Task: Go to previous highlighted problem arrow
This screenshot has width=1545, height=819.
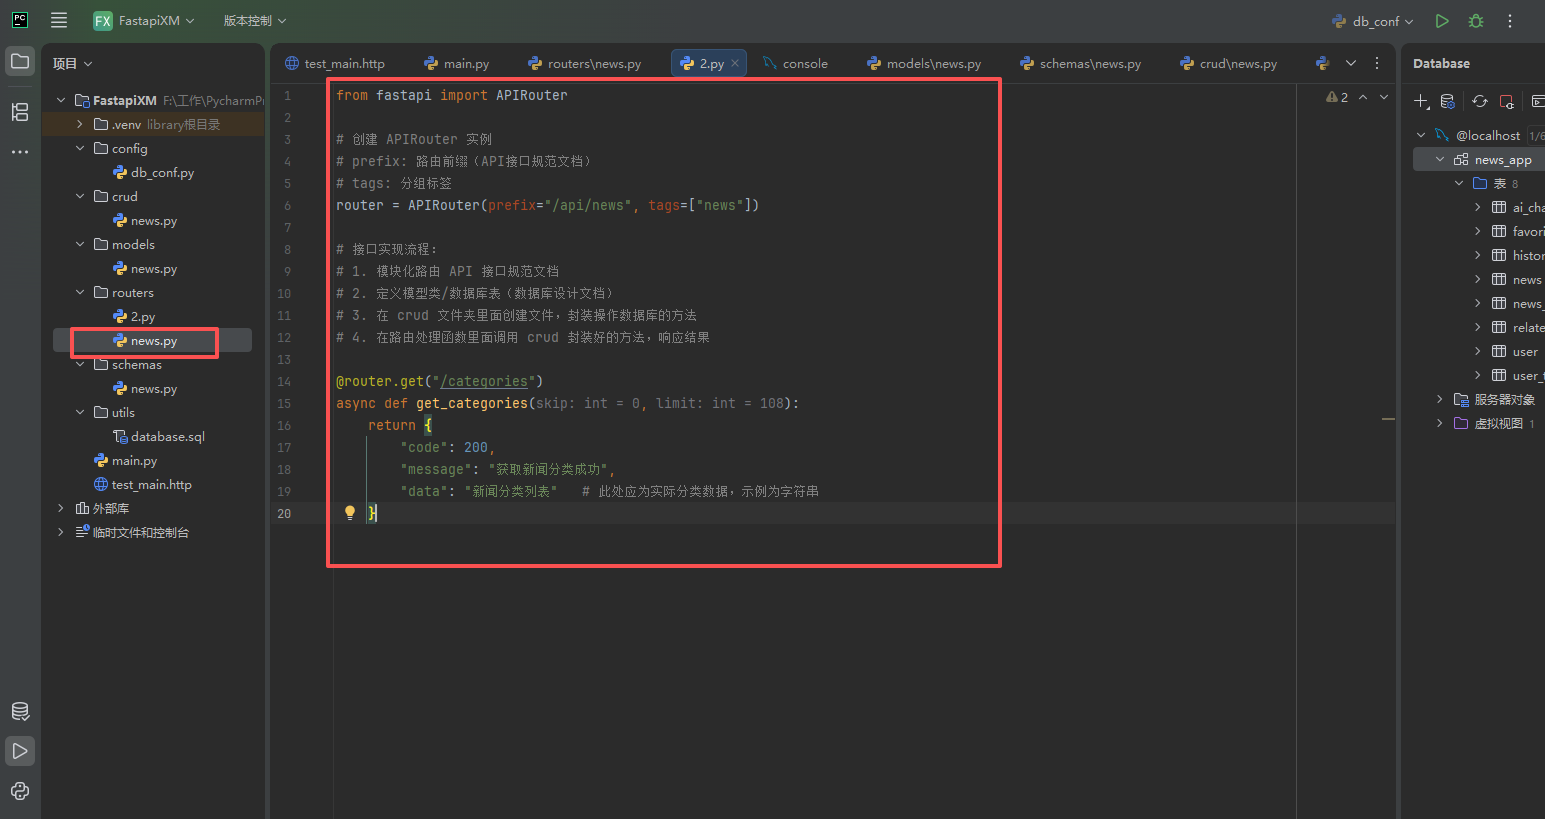Action: [x=1363, y=97]
